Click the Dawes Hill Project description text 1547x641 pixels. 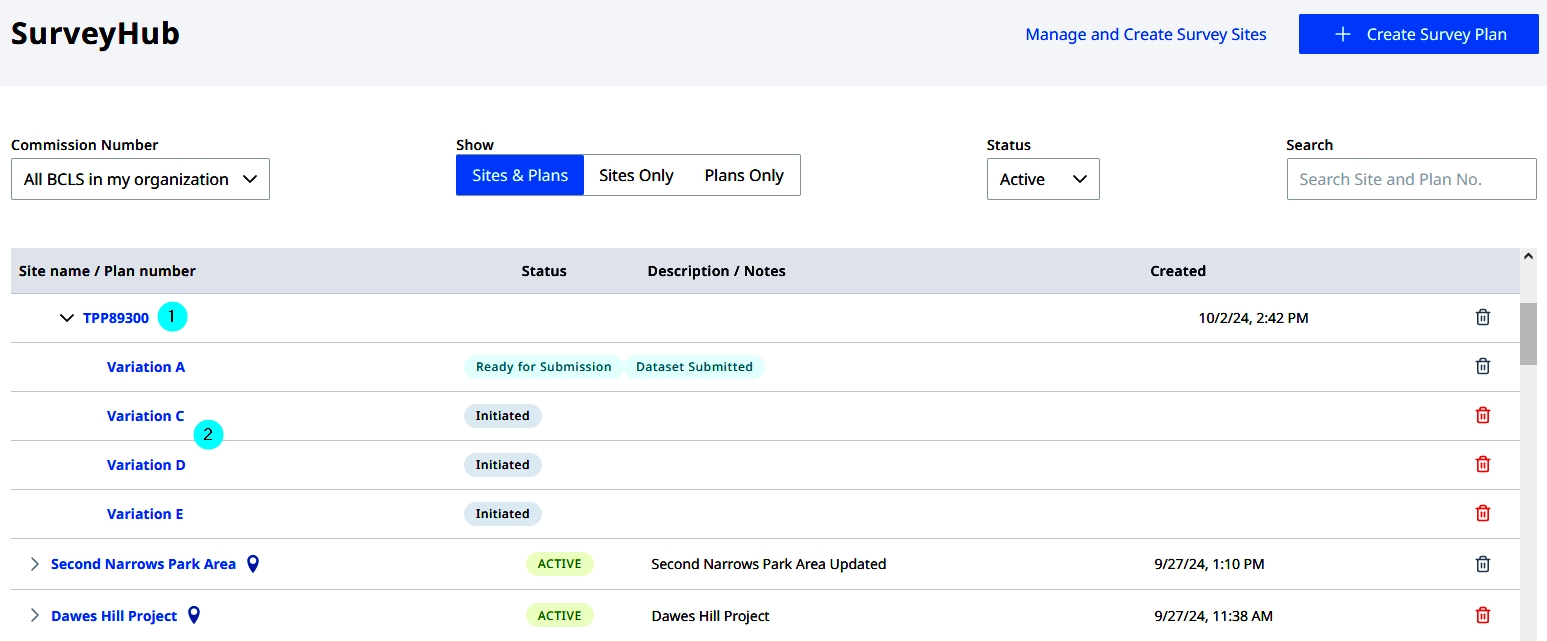point(710,616)
